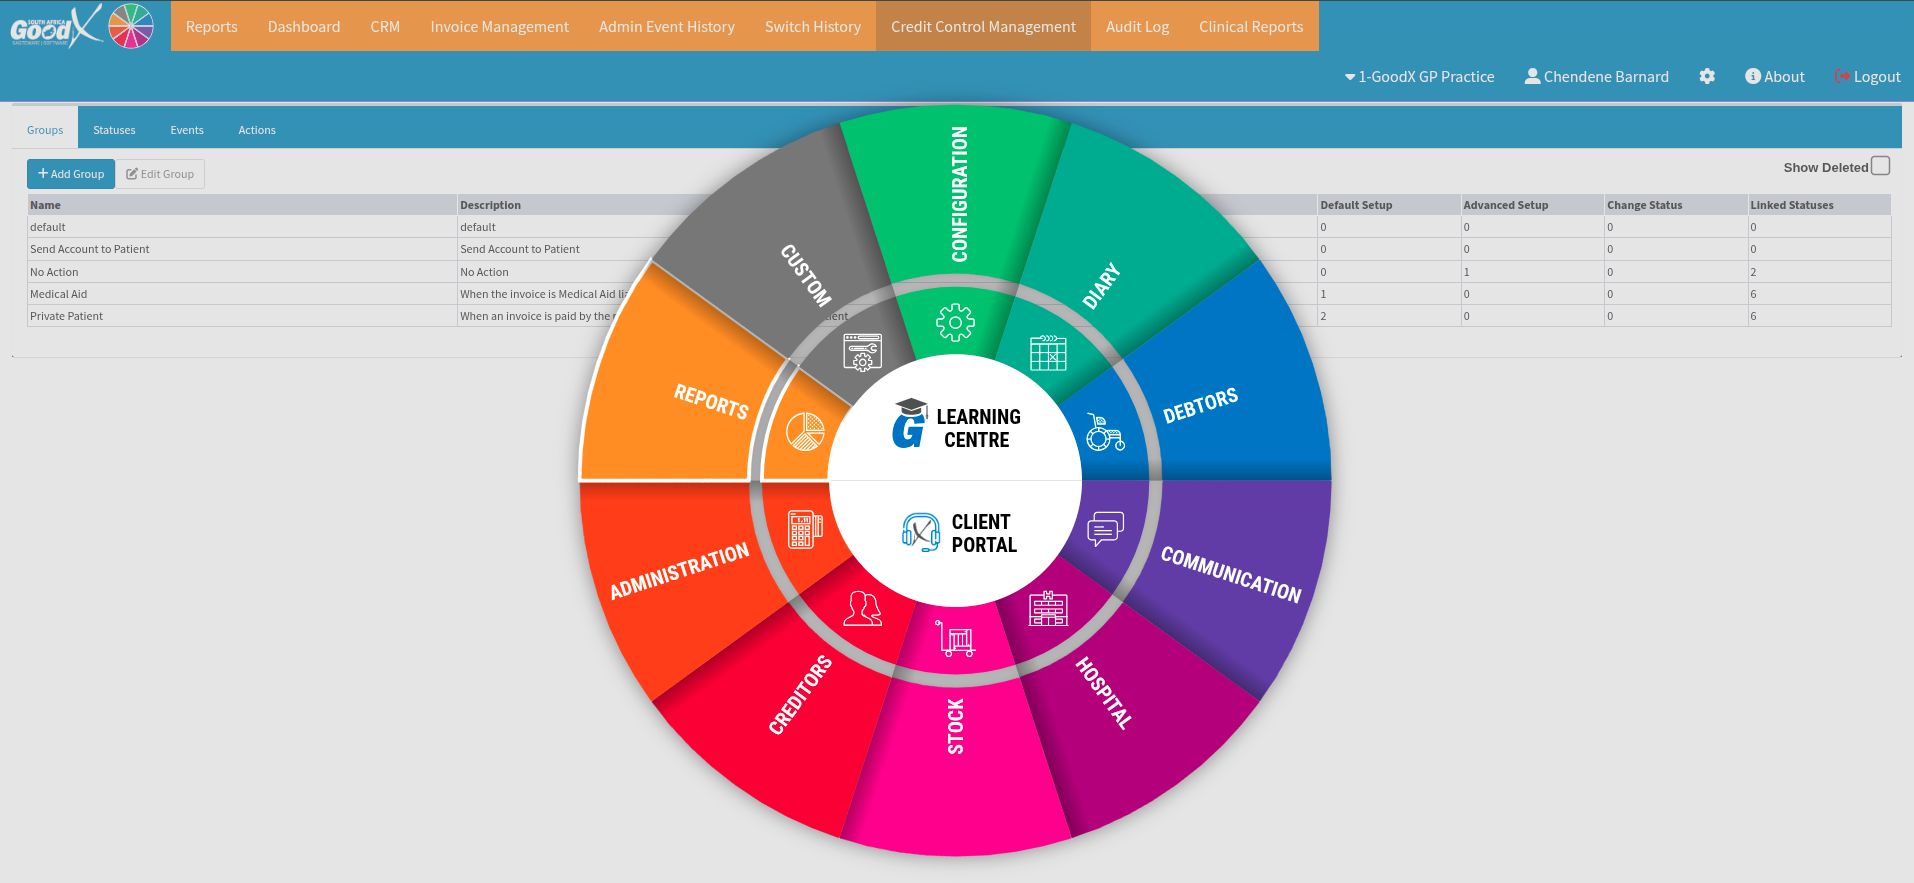The height and width of the screenshot is (883, 1914).
Task: Click the Stock trolley icon
Action: (x=956, y=638)
